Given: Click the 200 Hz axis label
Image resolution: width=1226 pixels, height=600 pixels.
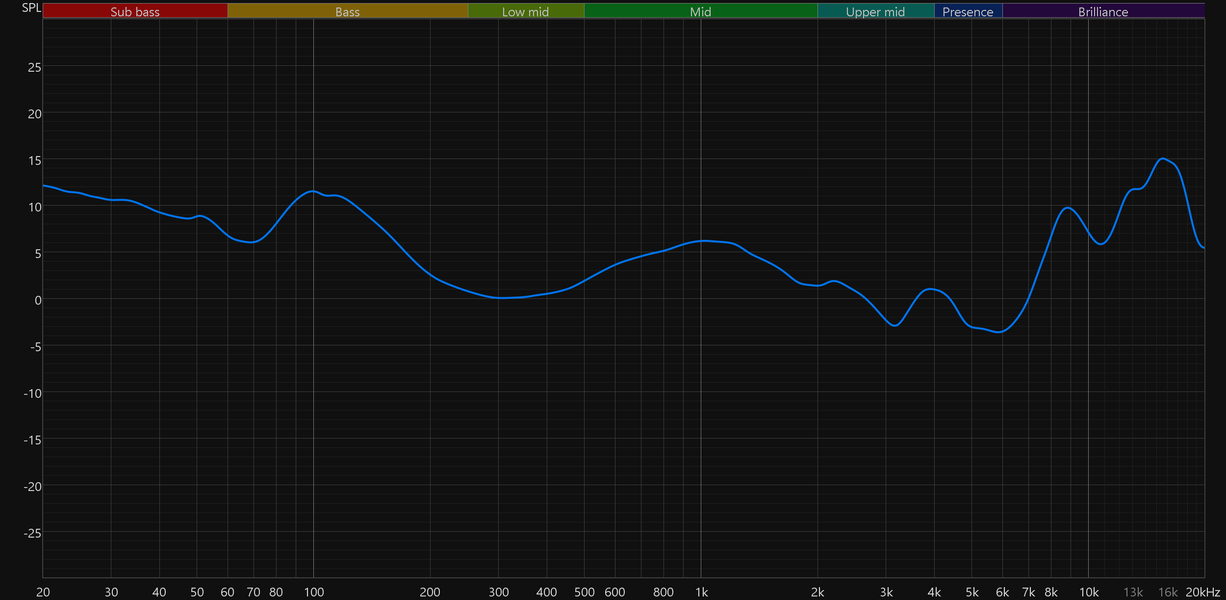Looking at the screenshot, I should pyautogui.click(x=430, y=592).
